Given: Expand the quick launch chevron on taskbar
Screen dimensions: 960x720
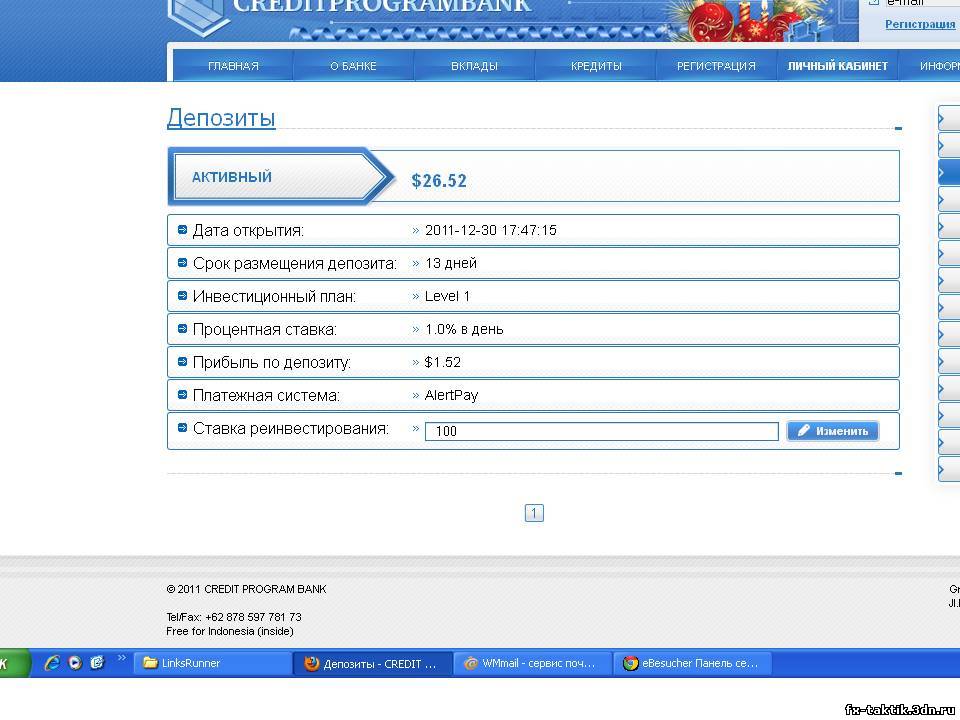Looking at the screenshot, I should pyautogui.click(x=122, y=658).
